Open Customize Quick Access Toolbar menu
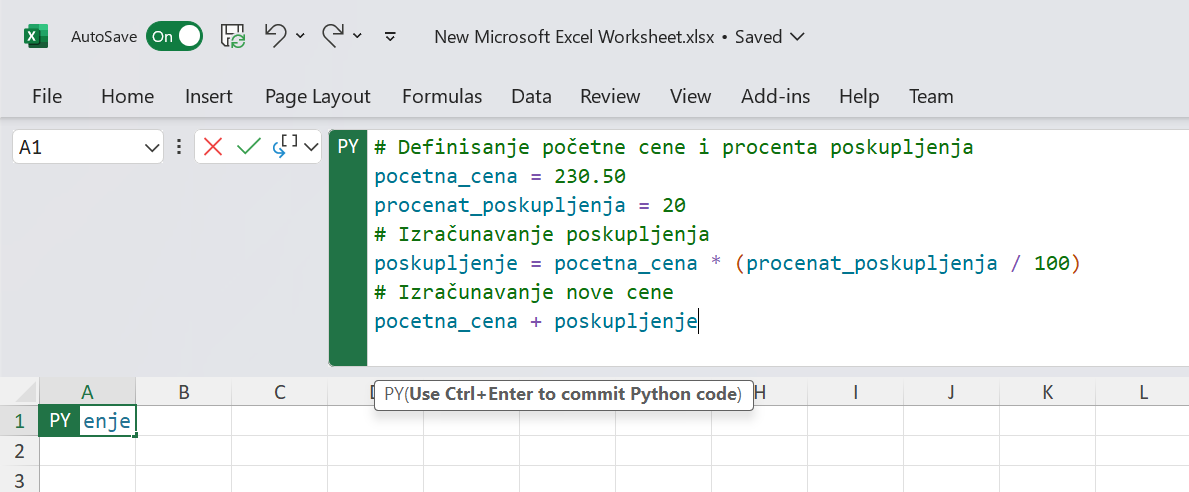 391,36
